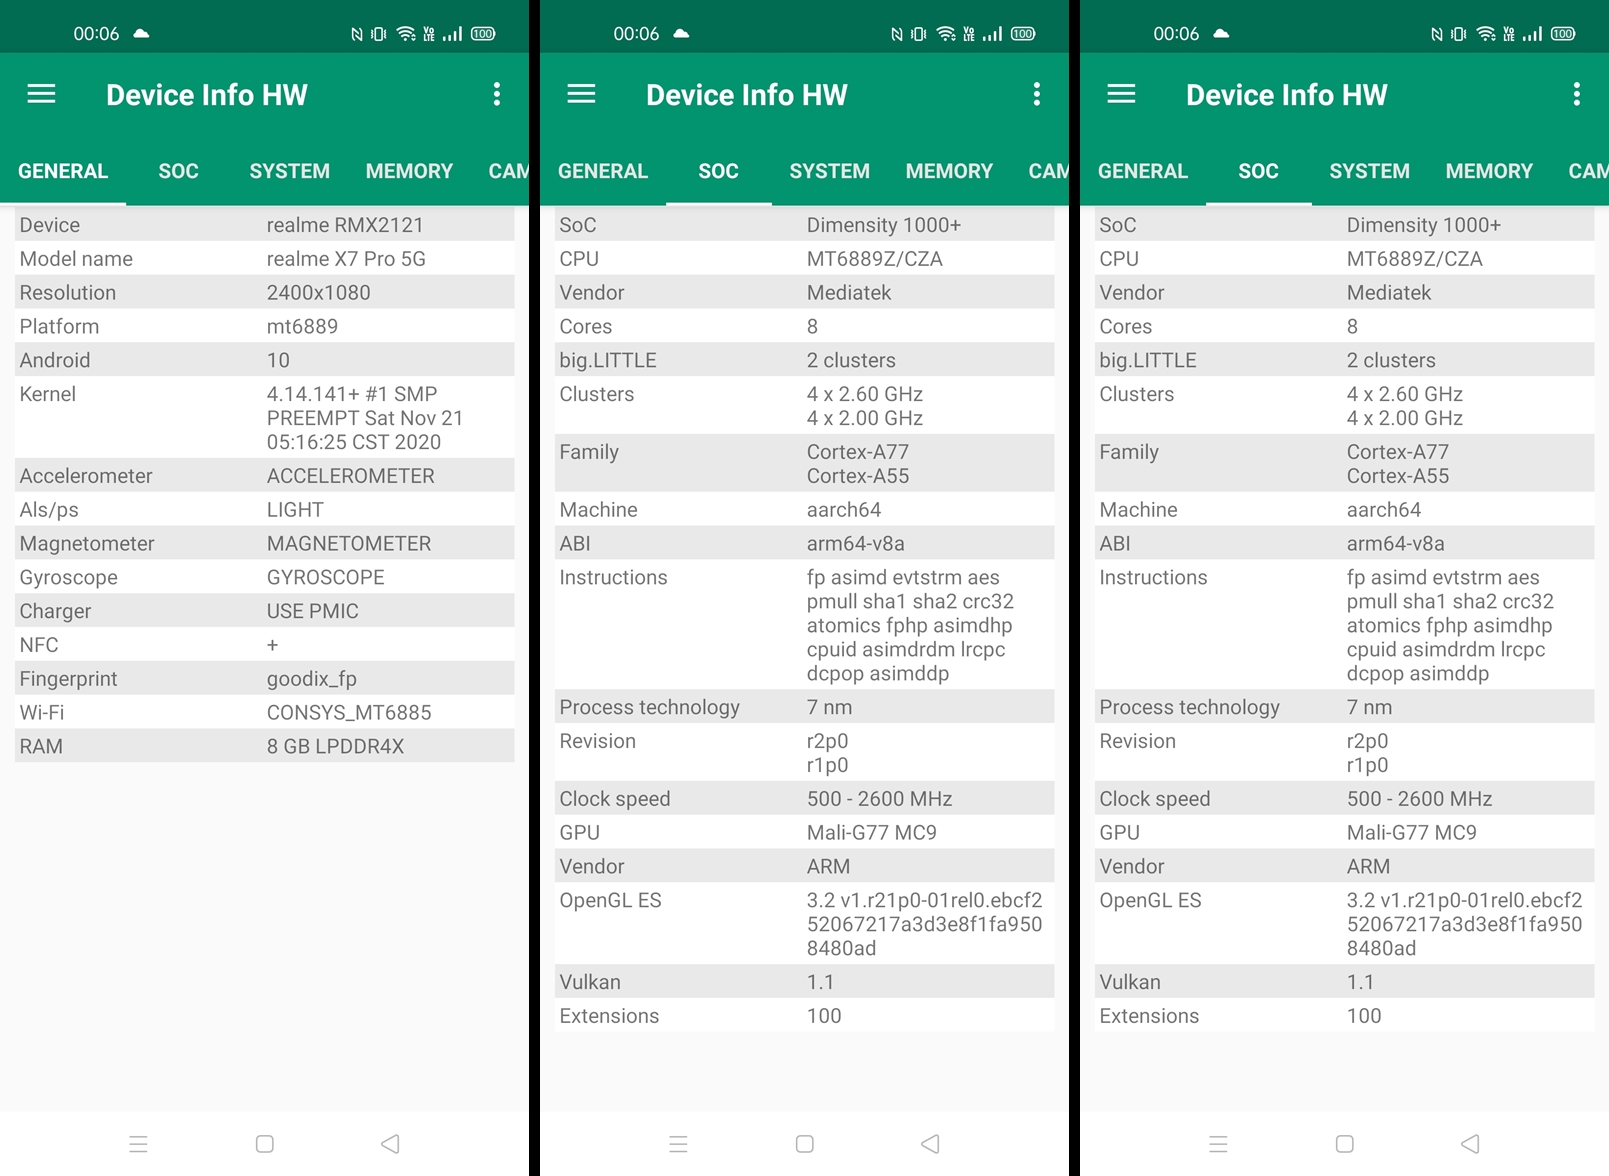Tap 'ACCELEROMETER' sensor value

tap(350, 476)
